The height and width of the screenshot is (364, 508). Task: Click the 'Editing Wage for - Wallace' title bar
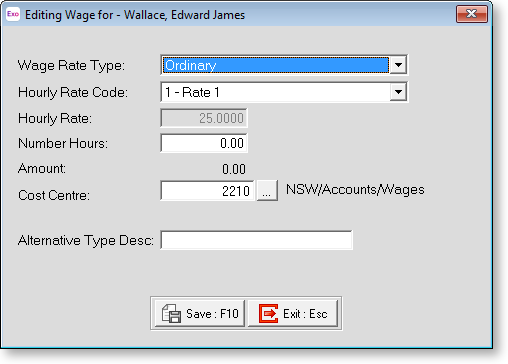(135, 15)
